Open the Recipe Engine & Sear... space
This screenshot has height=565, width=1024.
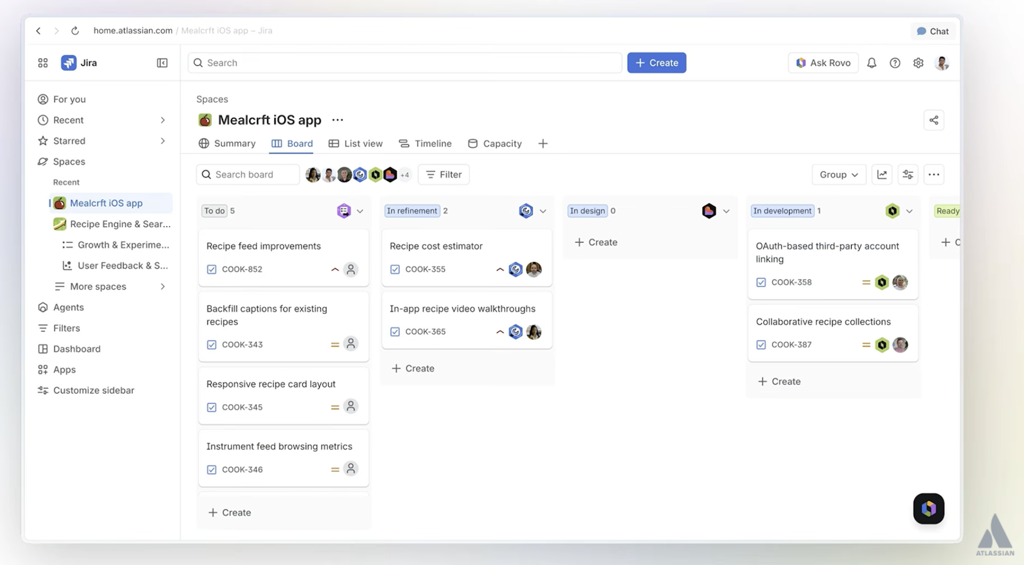tap(111, 224)
